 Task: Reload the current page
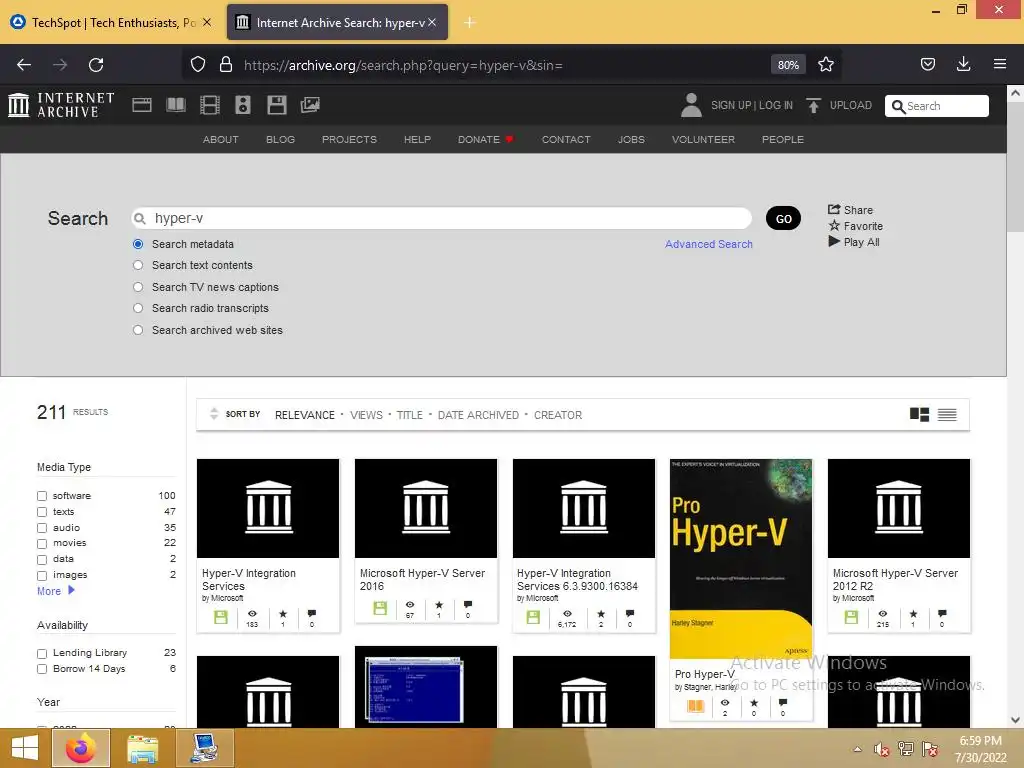pos(96,65)
